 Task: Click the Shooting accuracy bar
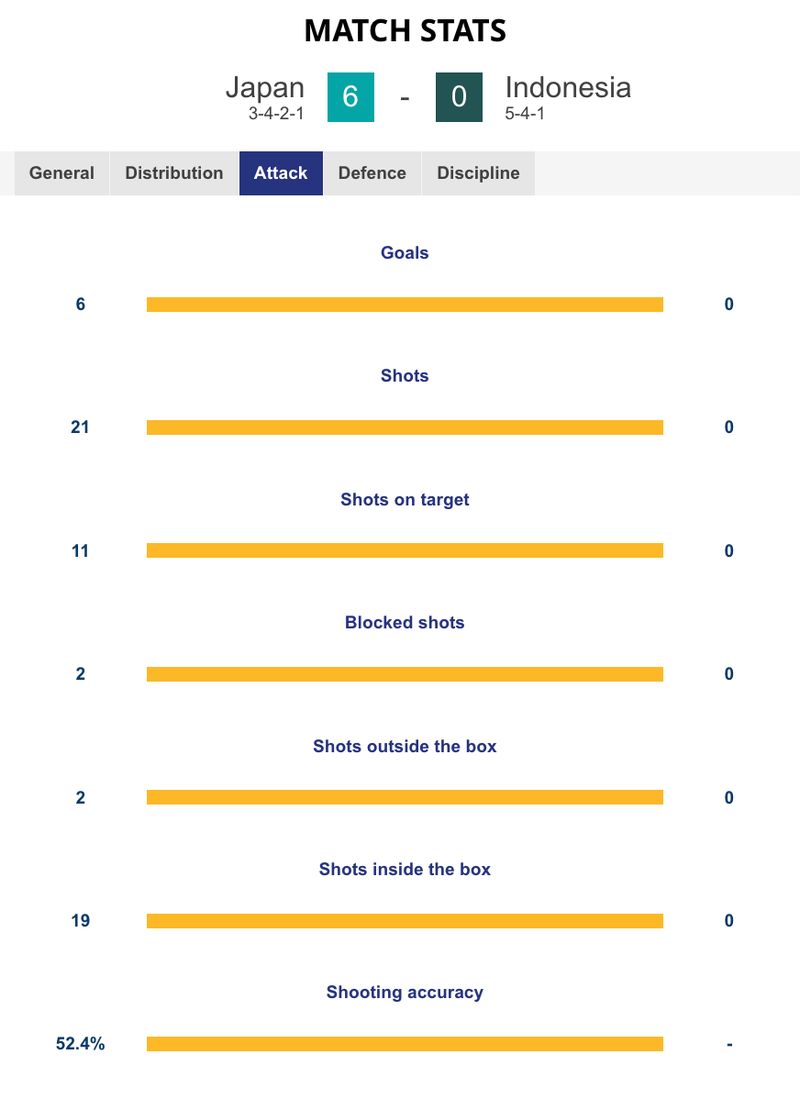[x=405, y=1044]
